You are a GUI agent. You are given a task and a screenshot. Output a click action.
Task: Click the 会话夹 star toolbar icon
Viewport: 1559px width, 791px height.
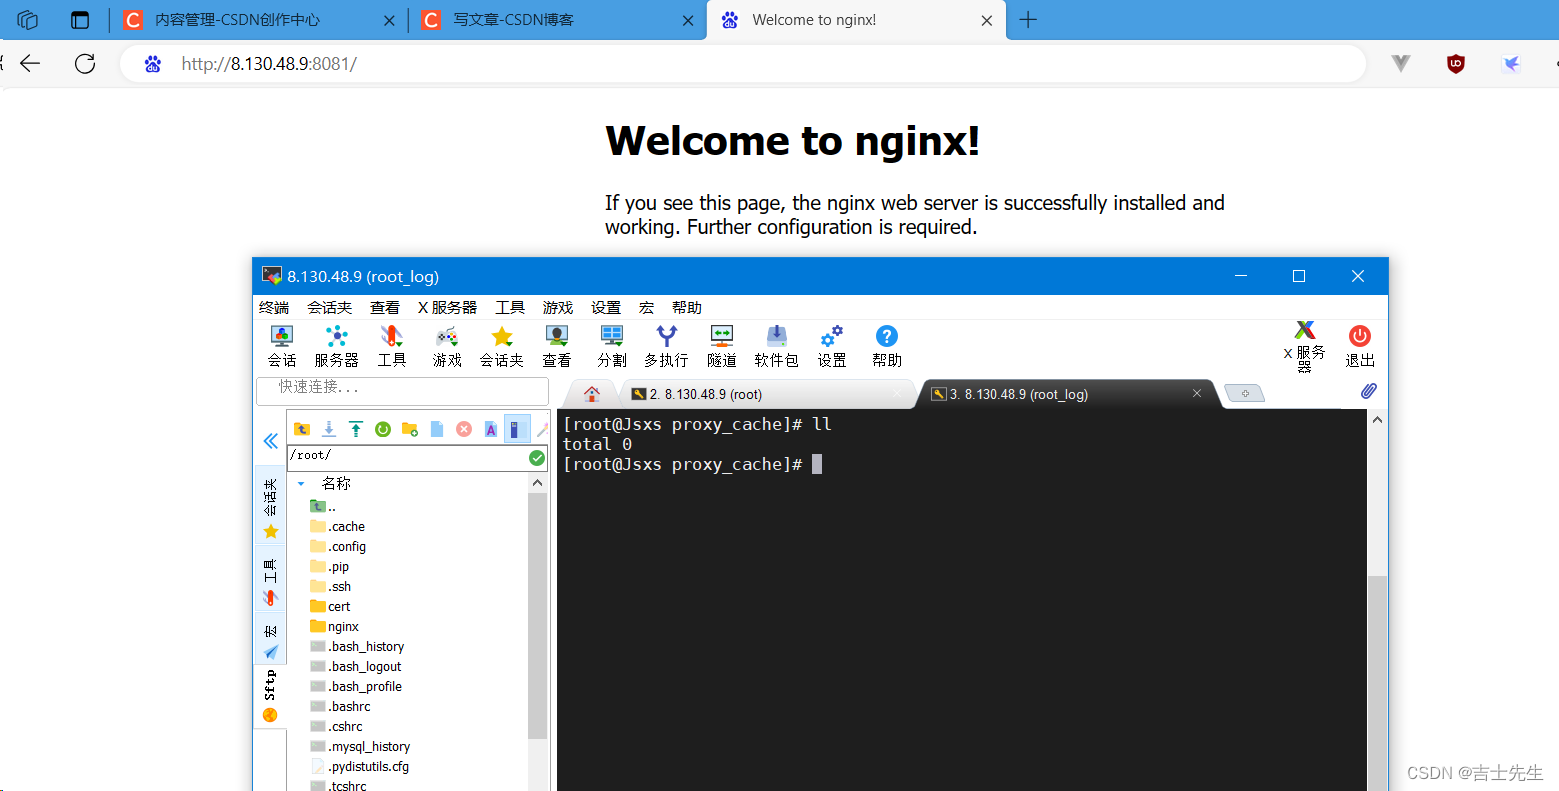502,346
